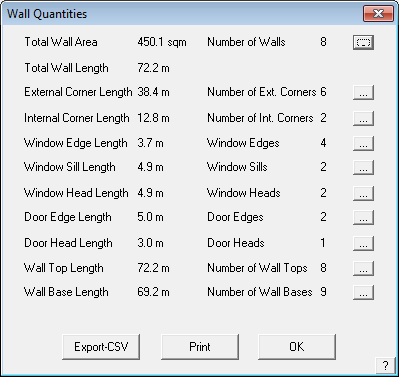This screenshot has height=377, width=399.
Task: Click the Export-CSV button
Action: pos(101,347)
